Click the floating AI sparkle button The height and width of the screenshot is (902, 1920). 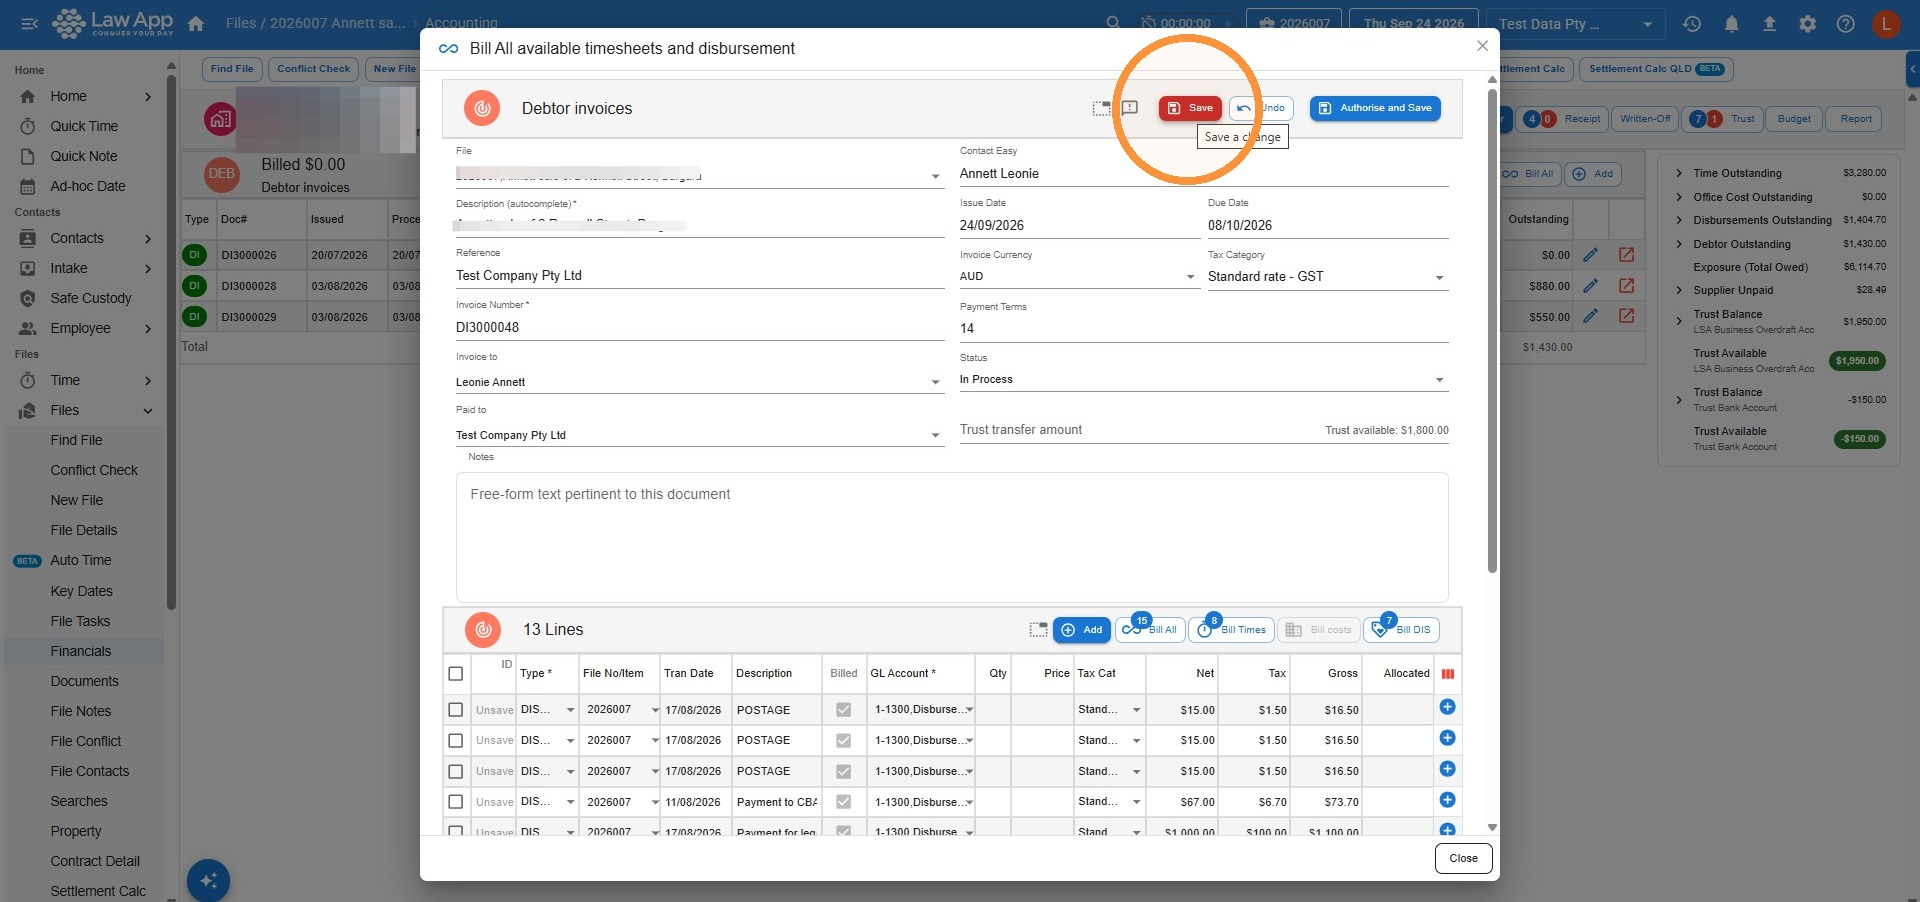[x=208, y=881]
